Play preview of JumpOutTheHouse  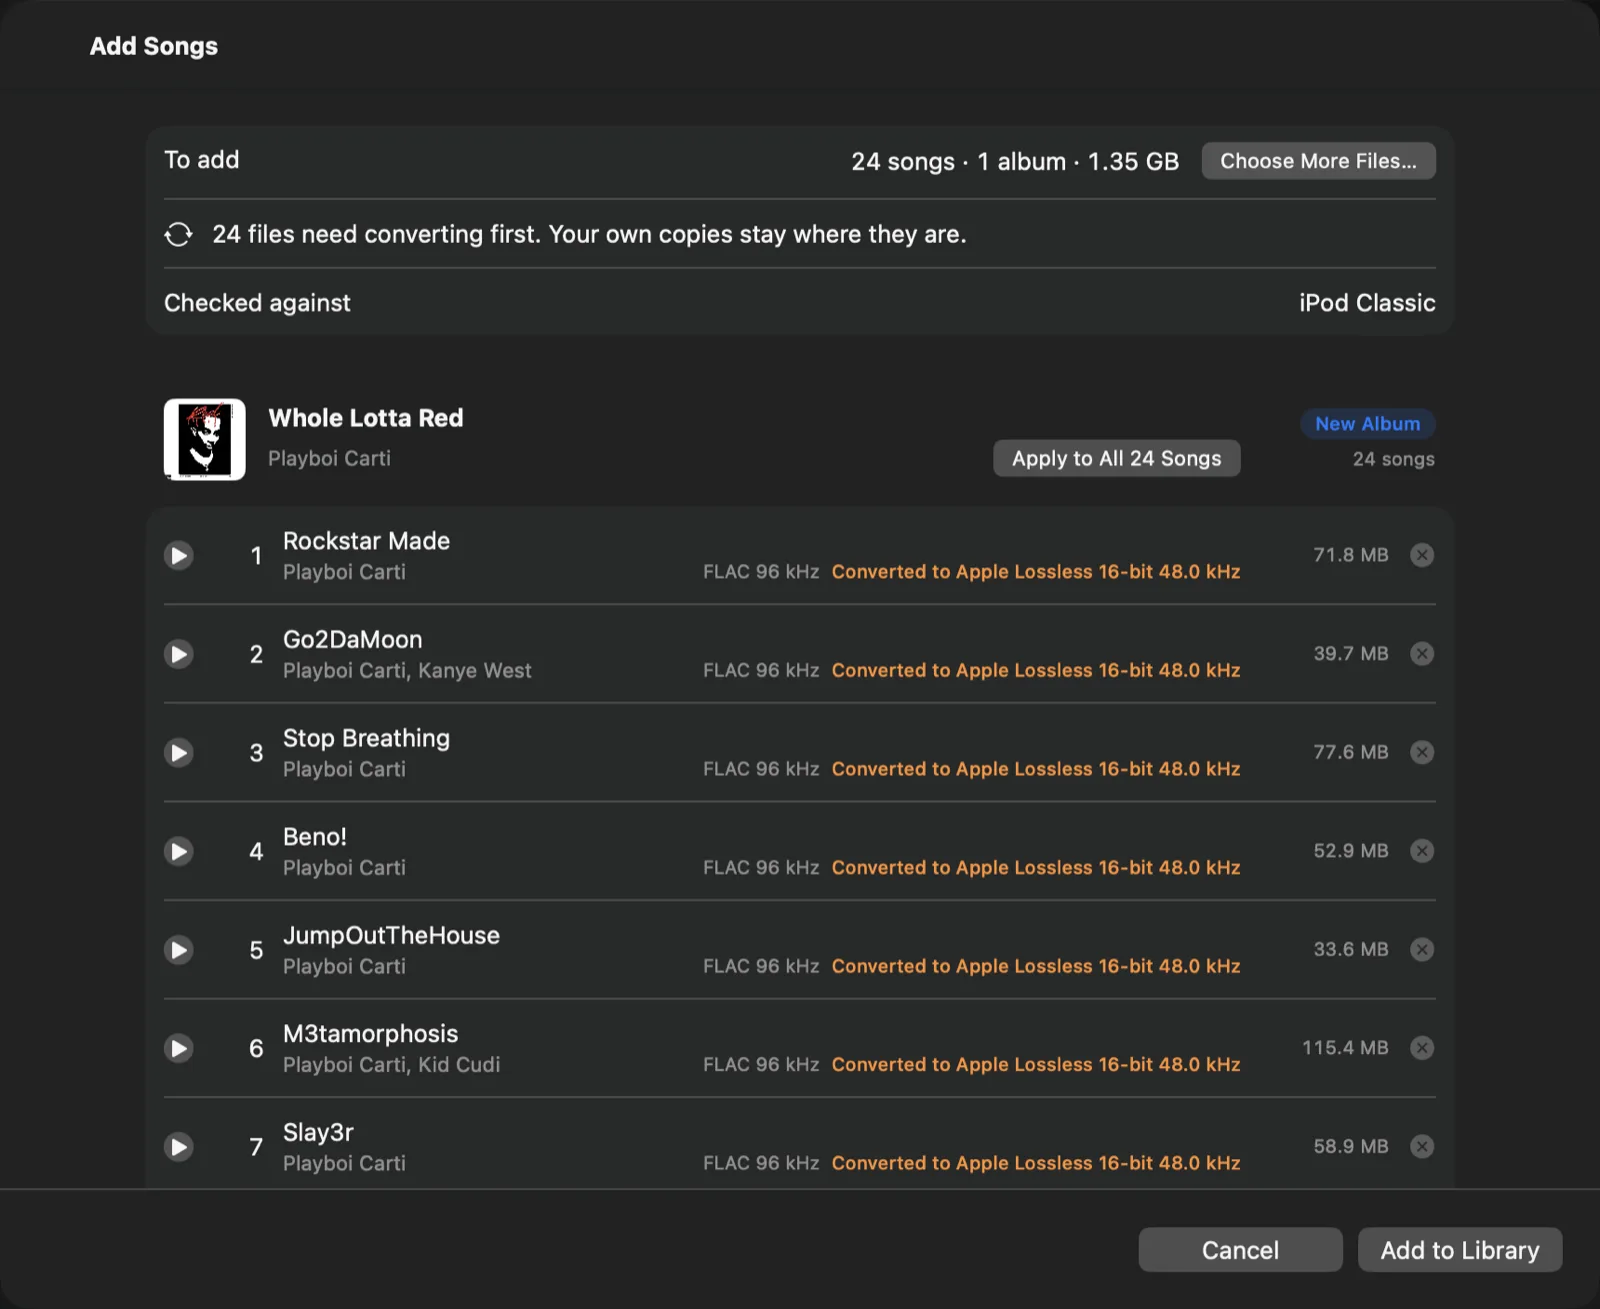[x=179, y=949]
